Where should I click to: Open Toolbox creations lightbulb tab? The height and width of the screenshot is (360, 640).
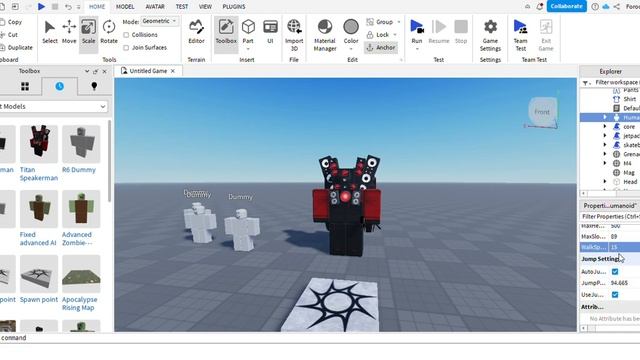click(x=94, y=87)
